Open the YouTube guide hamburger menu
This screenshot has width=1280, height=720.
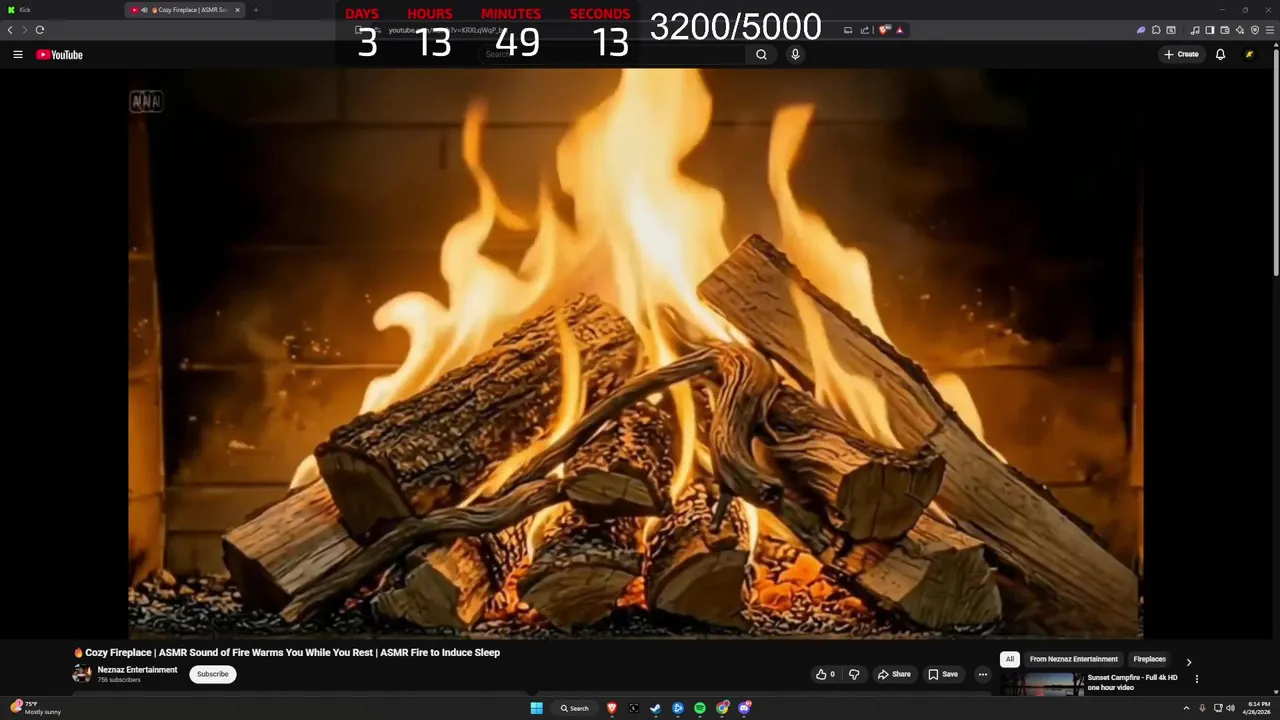click(x=18, y=55)
